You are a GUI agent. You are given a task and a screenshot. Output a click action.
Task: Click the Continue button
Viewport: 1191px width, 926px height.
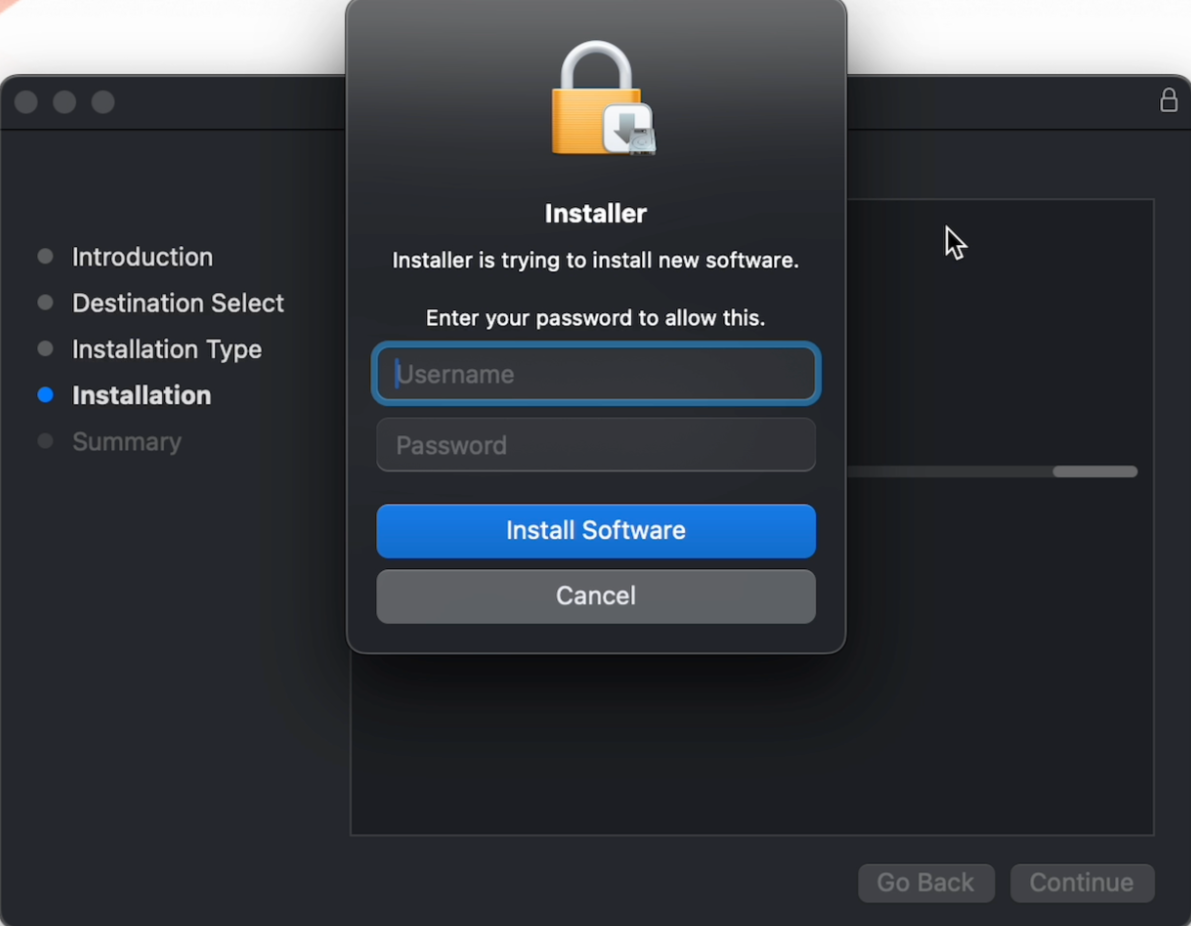pyautogui.click(x=1082, y=883)
